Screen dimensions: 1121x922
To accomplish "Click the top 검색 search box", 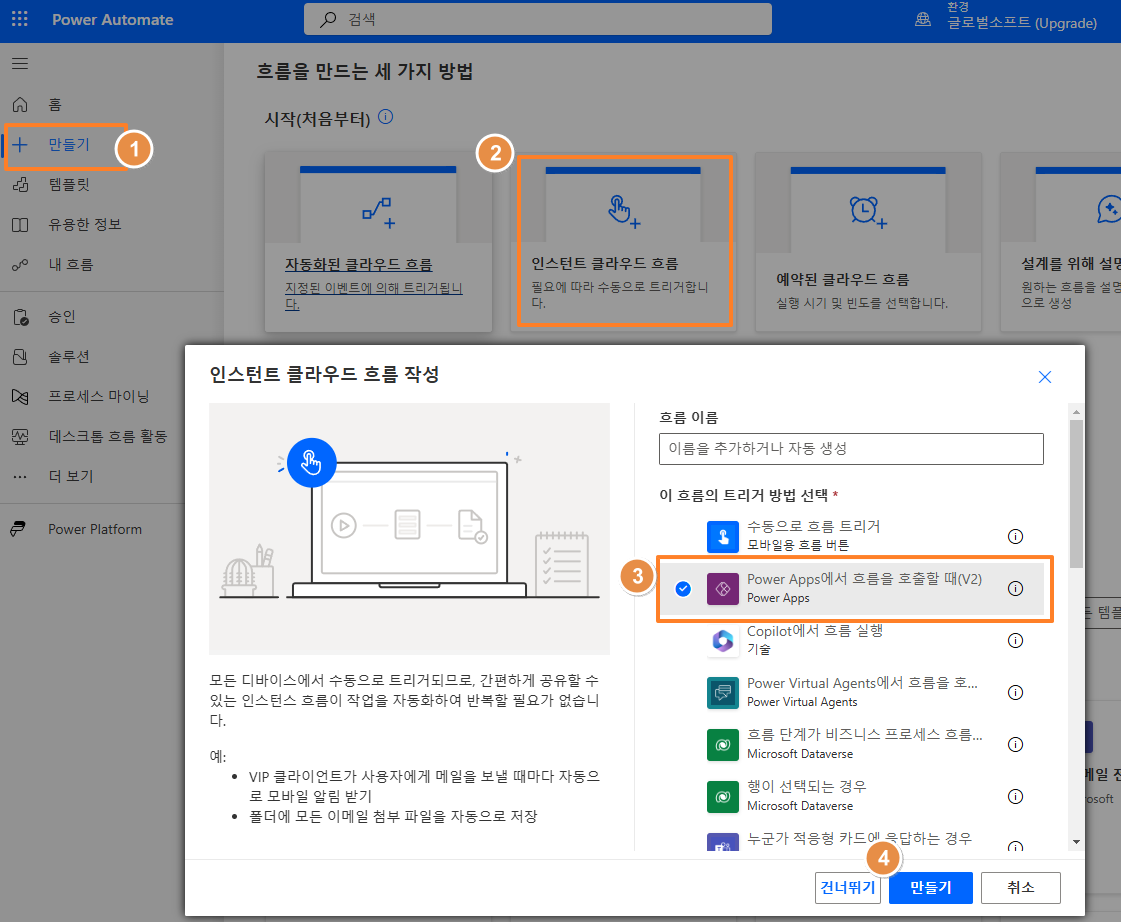I will click(538, 19).
